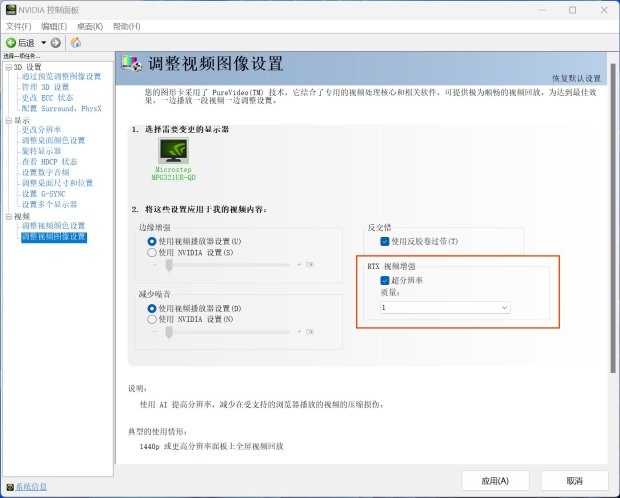Viewport: 620px width, 498px height.
Task: Open 调整视频颜色设置 tree item
Action: (x=53, y=226)
